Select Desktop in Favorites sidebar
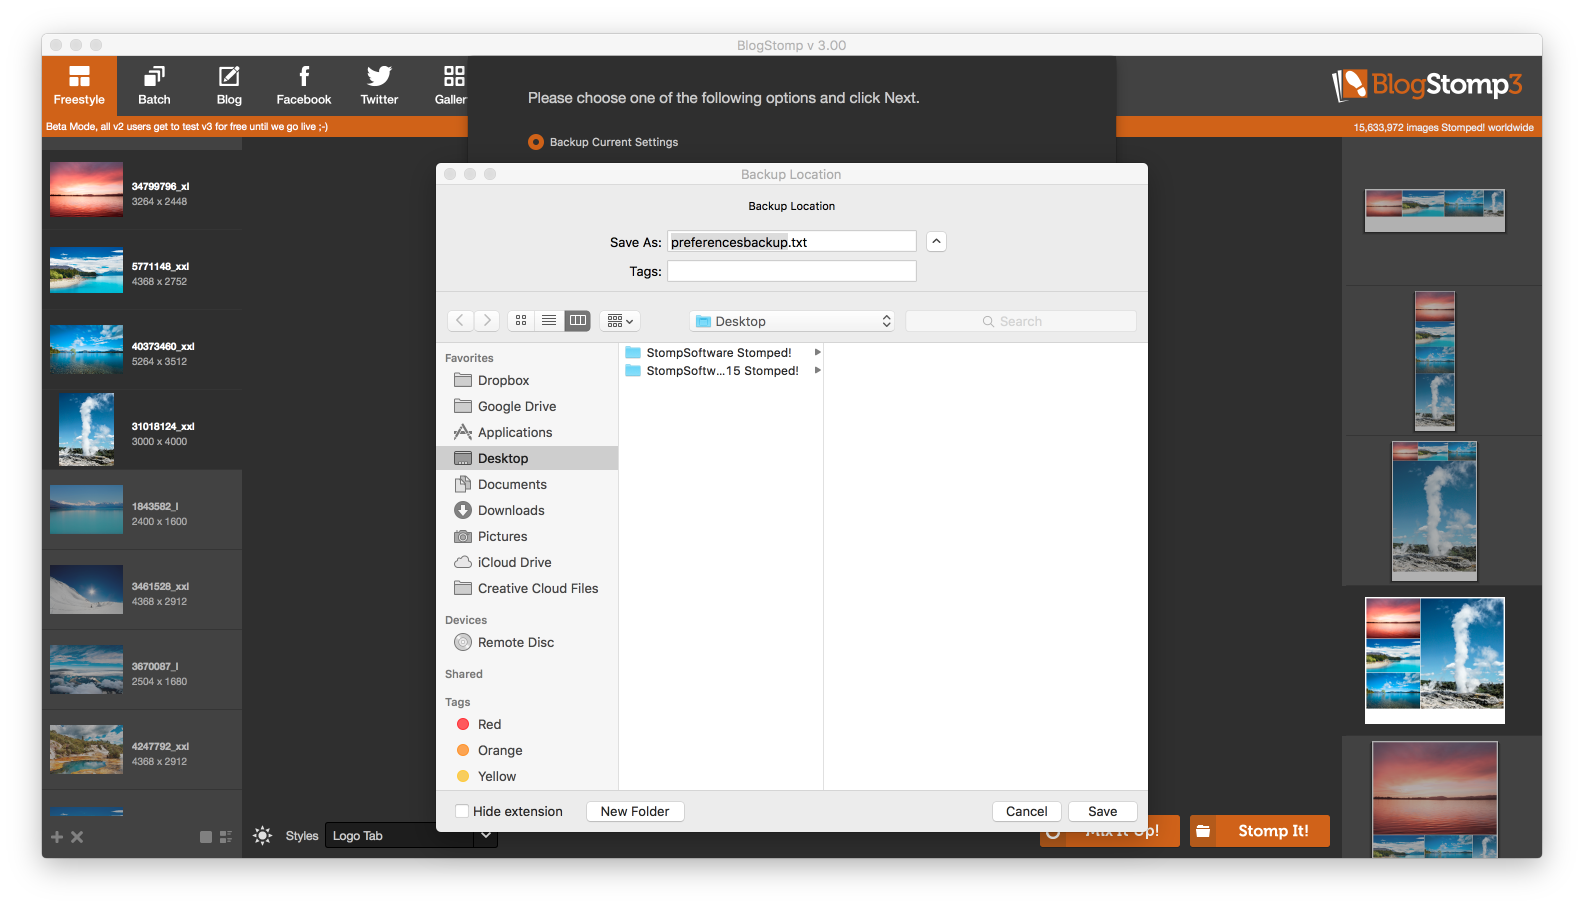The width and height of the screenshot is (1584, 908). pyautogui.click(x=528, y=458)
